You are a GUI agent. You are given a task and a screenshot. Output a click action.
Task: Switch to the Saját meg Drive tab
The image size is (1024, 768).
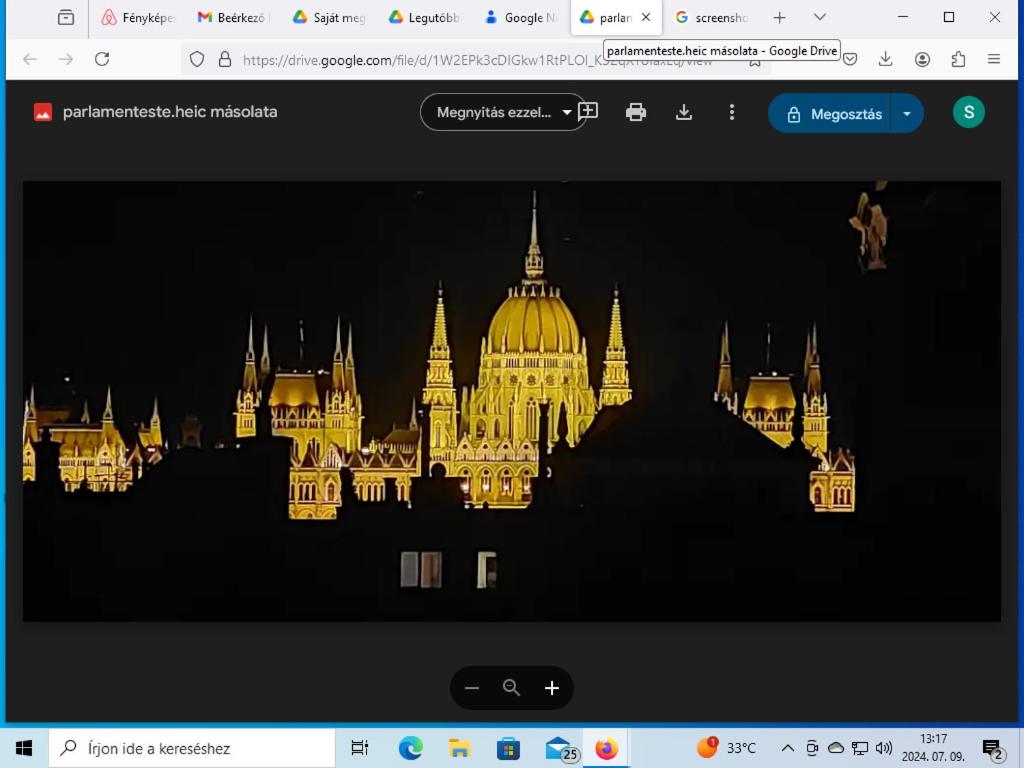click(329, 18)
